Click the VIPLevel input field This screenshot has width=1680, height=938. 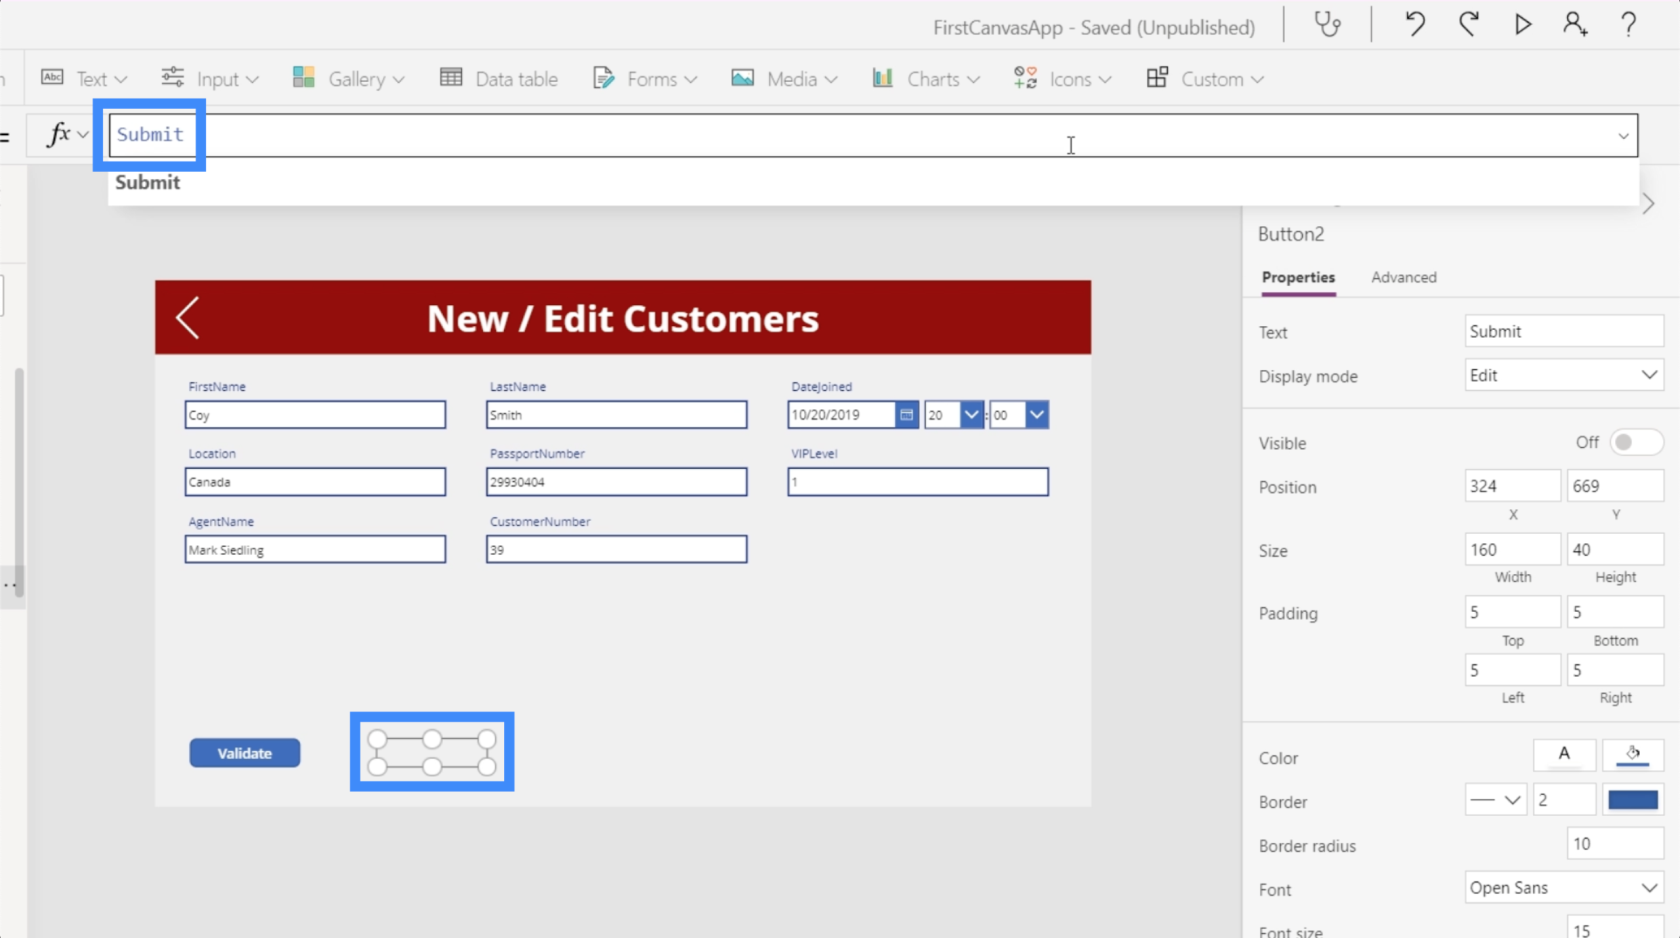tap(918, 482)
